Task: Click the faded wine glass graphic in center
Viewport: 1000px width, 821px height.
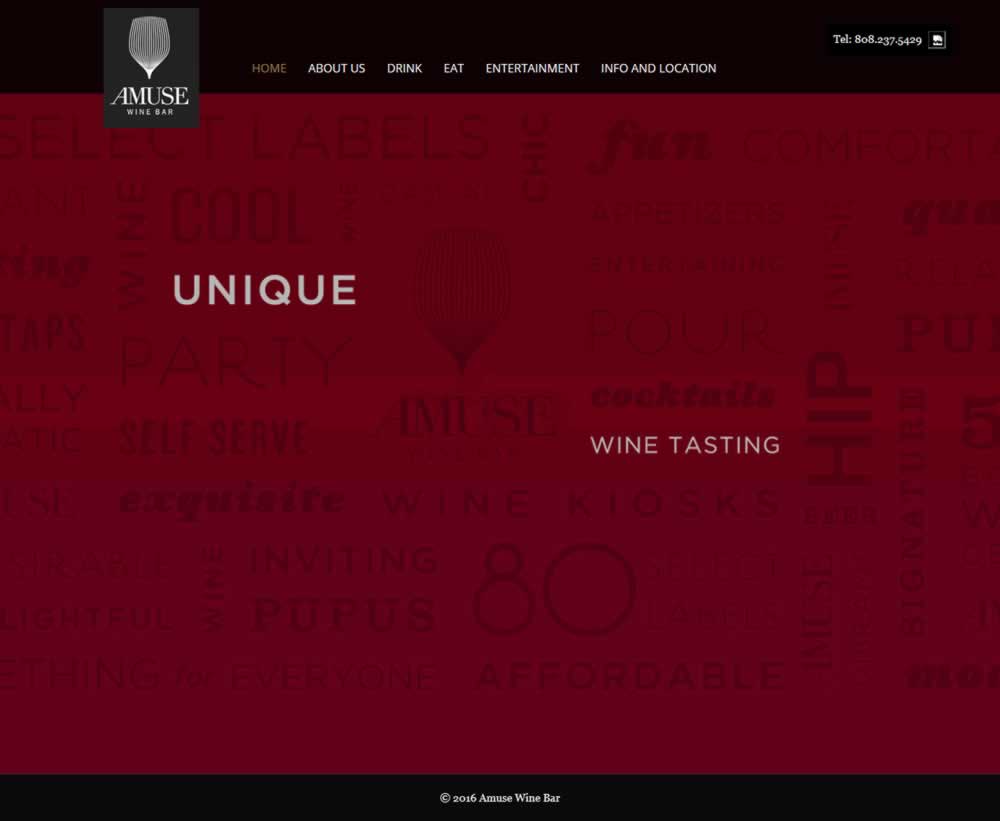Action: point(462,299)
